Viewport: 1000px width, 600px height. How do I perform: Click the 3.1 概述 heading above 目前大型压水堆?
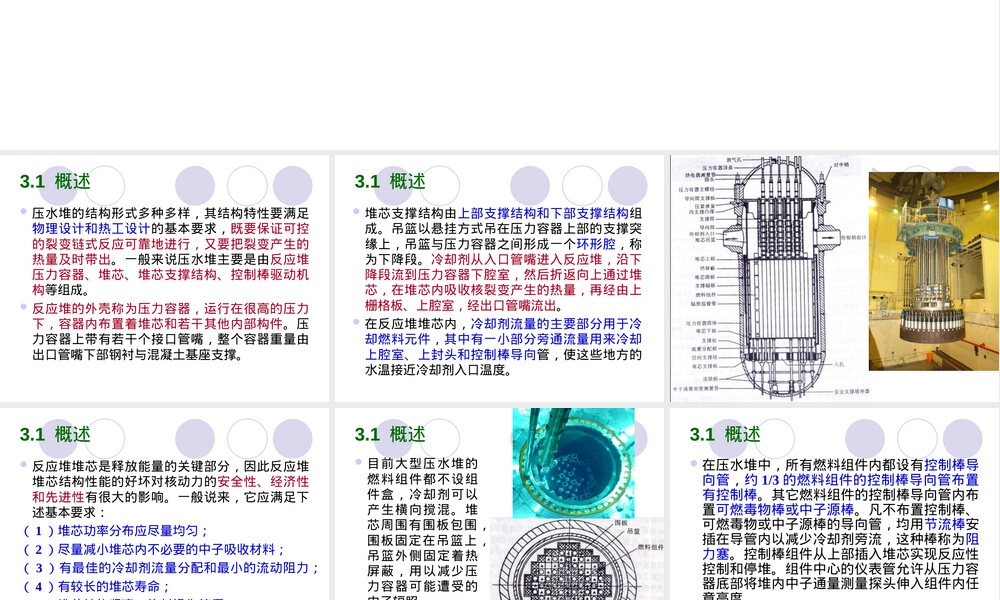(x=390, y=435)
